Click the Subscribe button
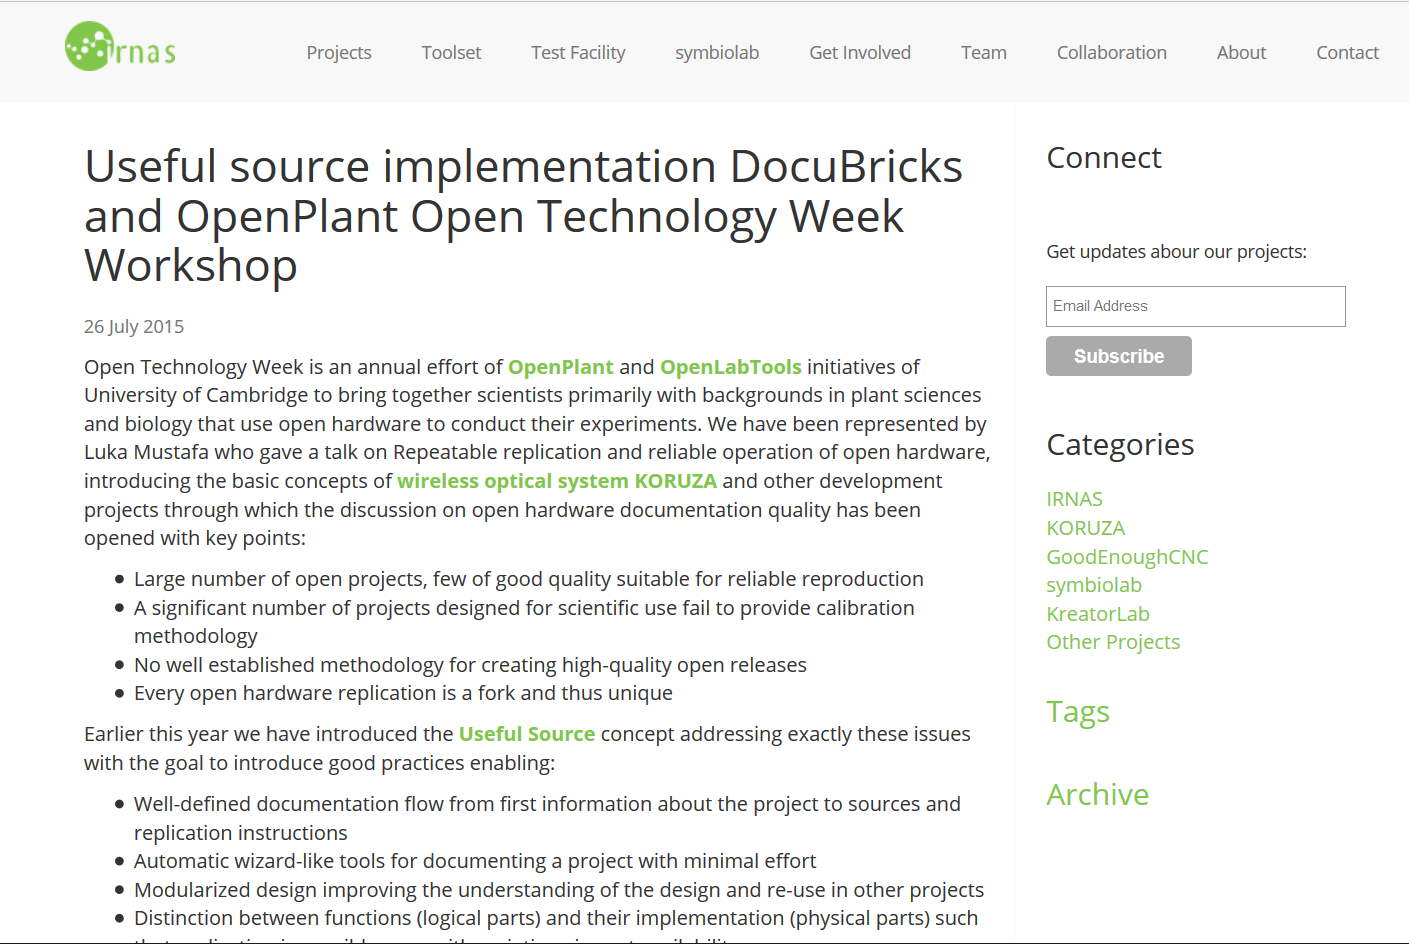Viewport: 1409px width, 944px height. coord(1119,356)
